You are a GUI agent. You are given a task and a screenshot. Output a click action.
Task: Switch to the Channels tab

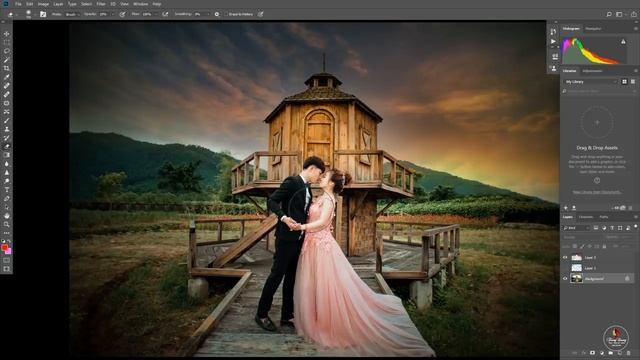point(585,217)
